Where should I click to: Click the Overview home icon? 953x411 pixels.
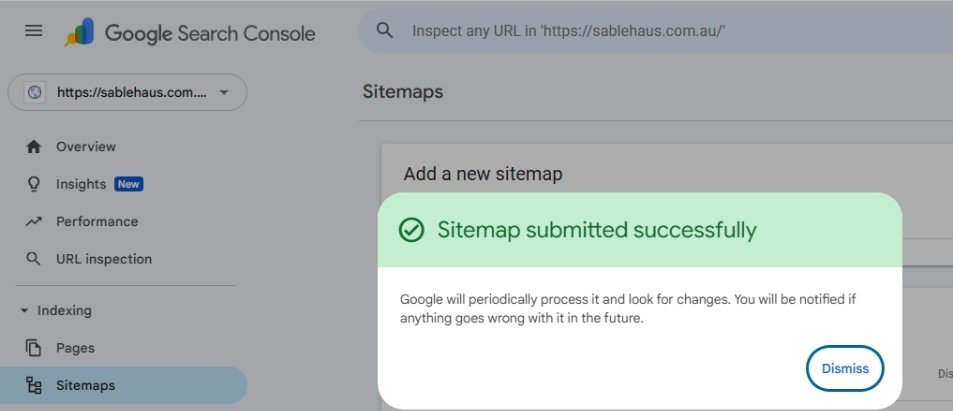click(33, 147)
